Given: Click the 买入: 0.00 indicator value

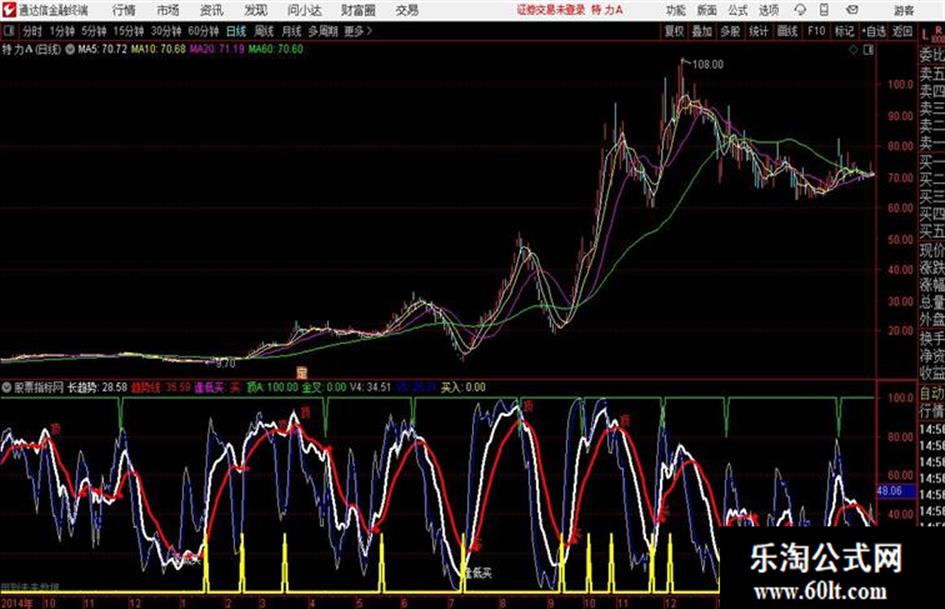Looking at the screenshot, I should [x=463, y=388].
